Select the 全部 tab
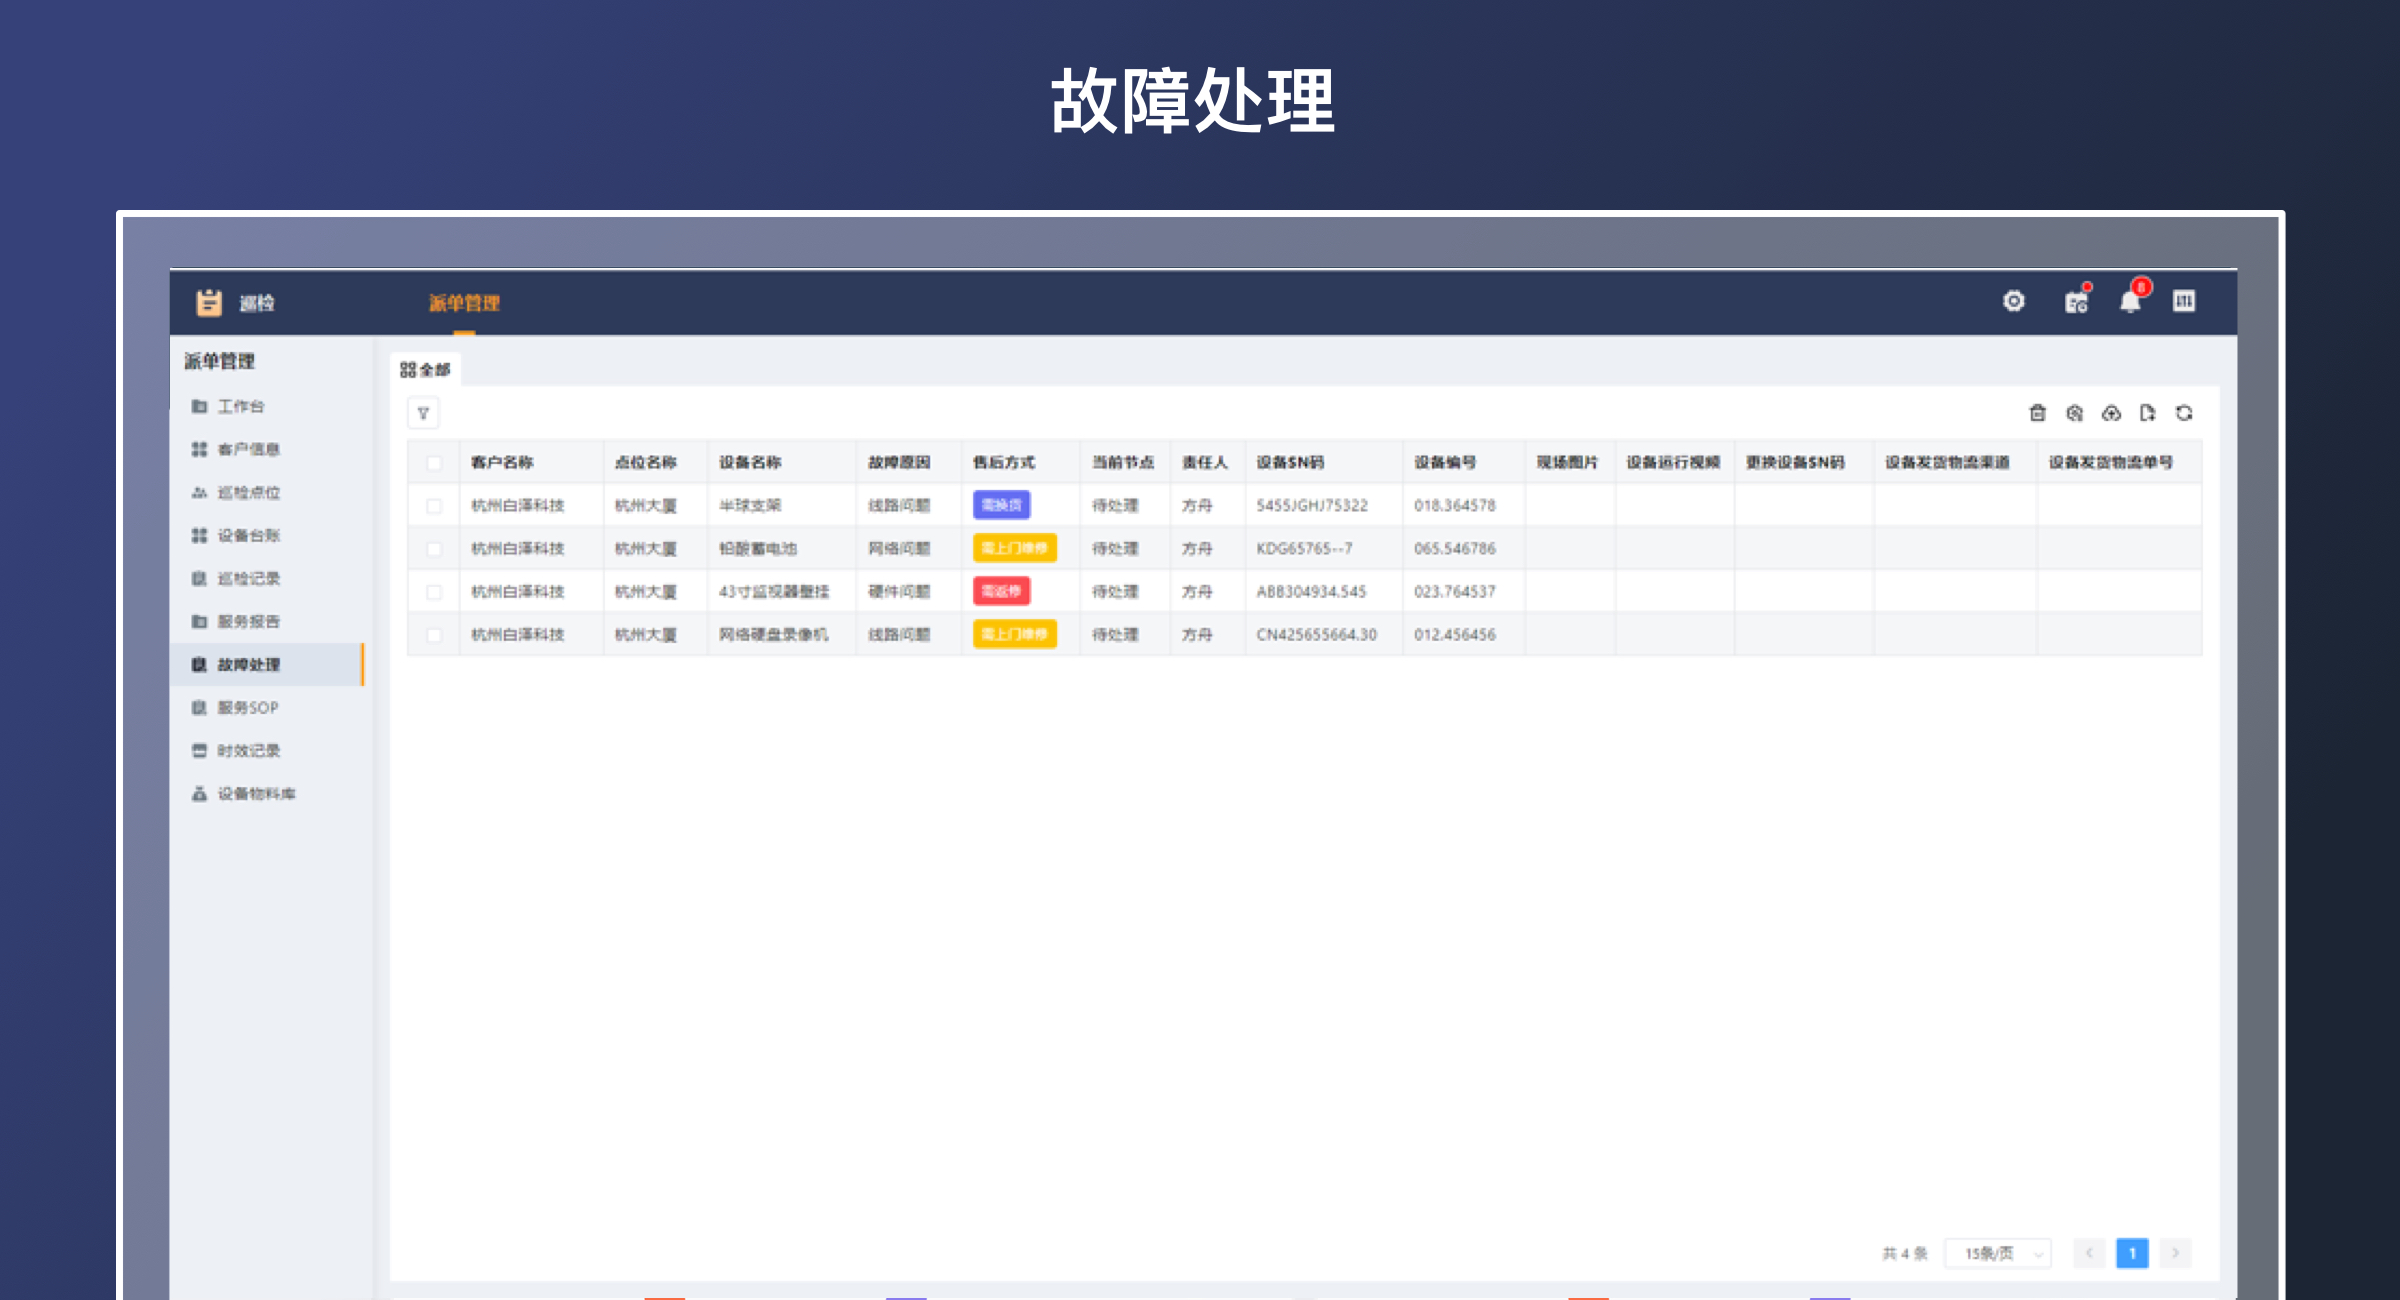 [425, 370]
